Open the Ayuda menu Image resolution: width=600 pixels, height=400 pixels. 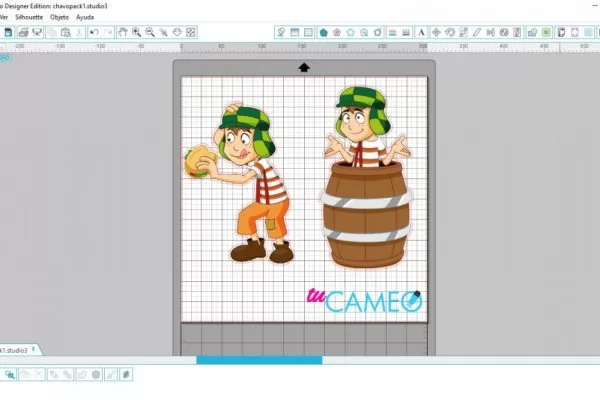tap(85, 17)
